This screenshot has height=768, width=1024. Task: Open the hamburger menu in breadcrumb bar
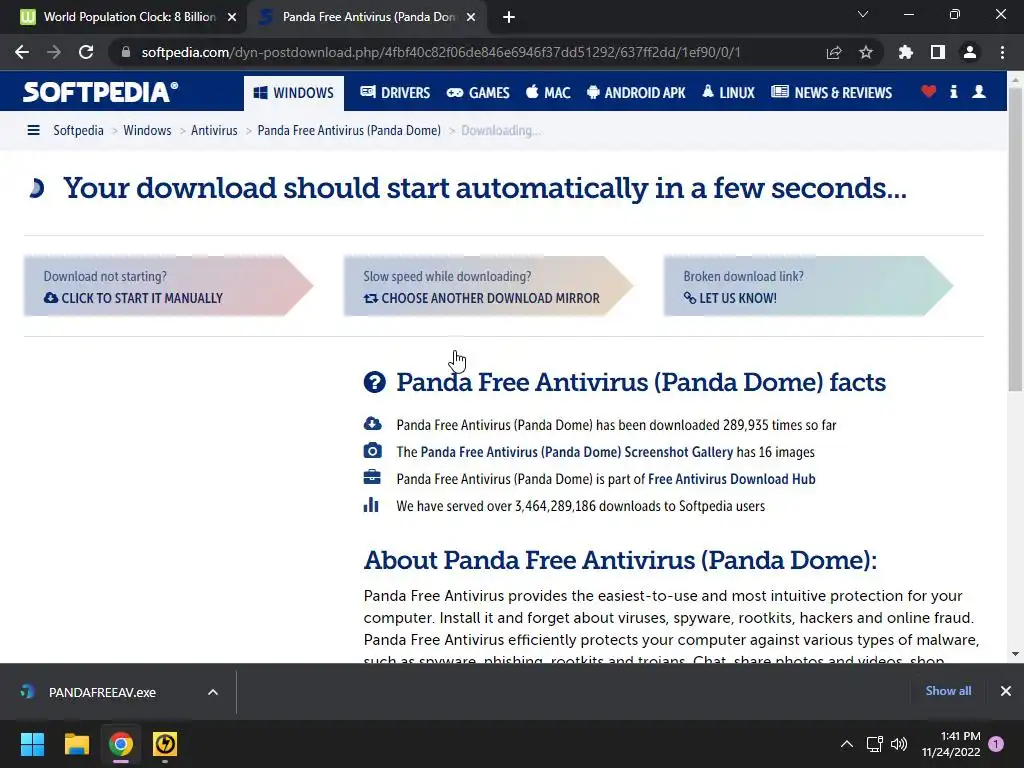(x=33, y=130)
